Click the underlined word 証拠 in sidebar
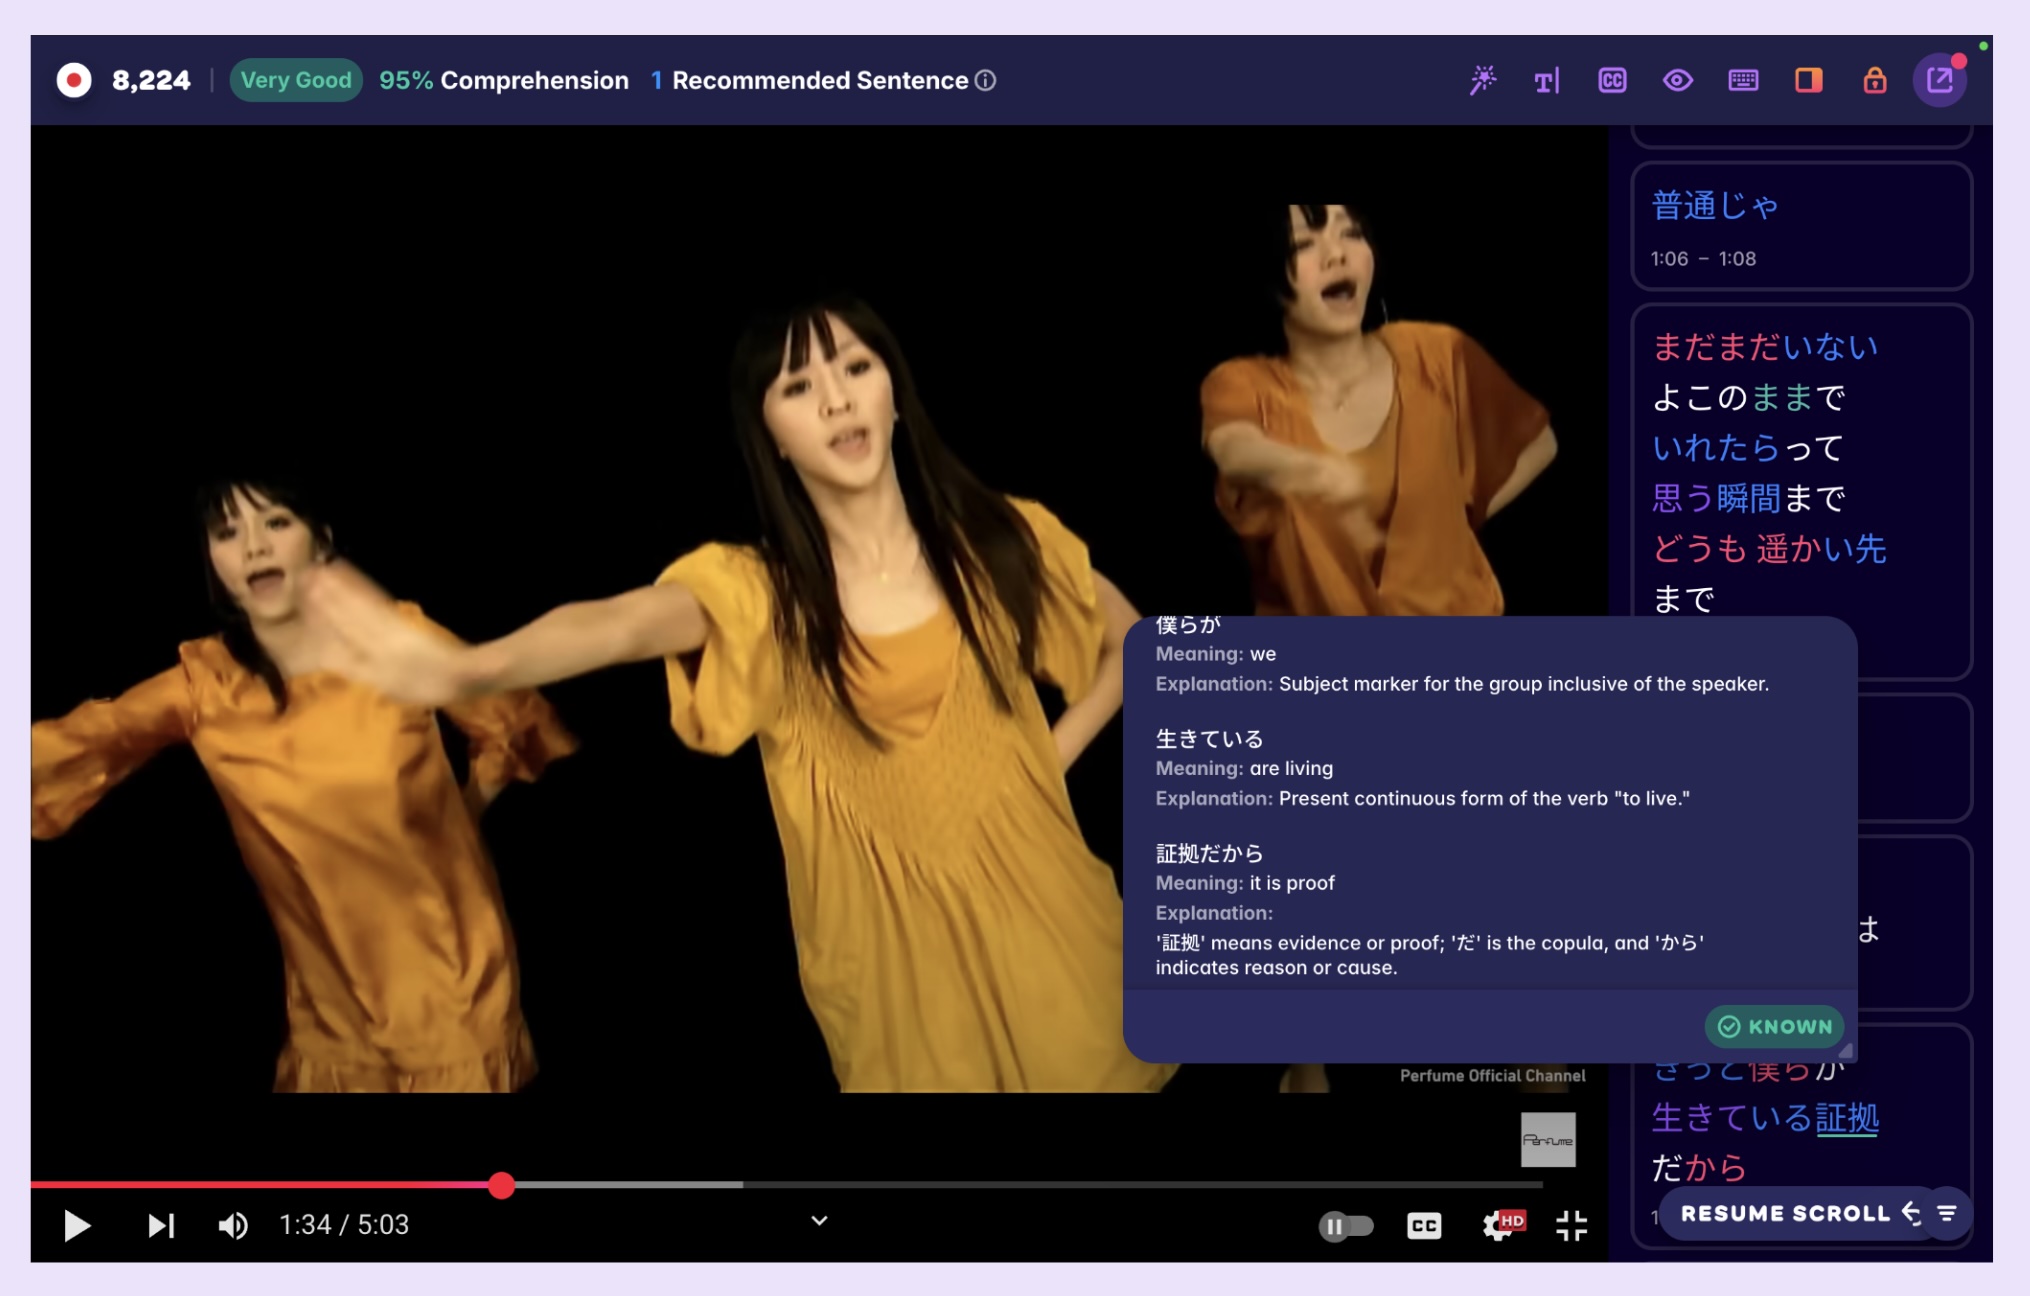The image size is (2030, 1296). (x=1848, y=1120)
